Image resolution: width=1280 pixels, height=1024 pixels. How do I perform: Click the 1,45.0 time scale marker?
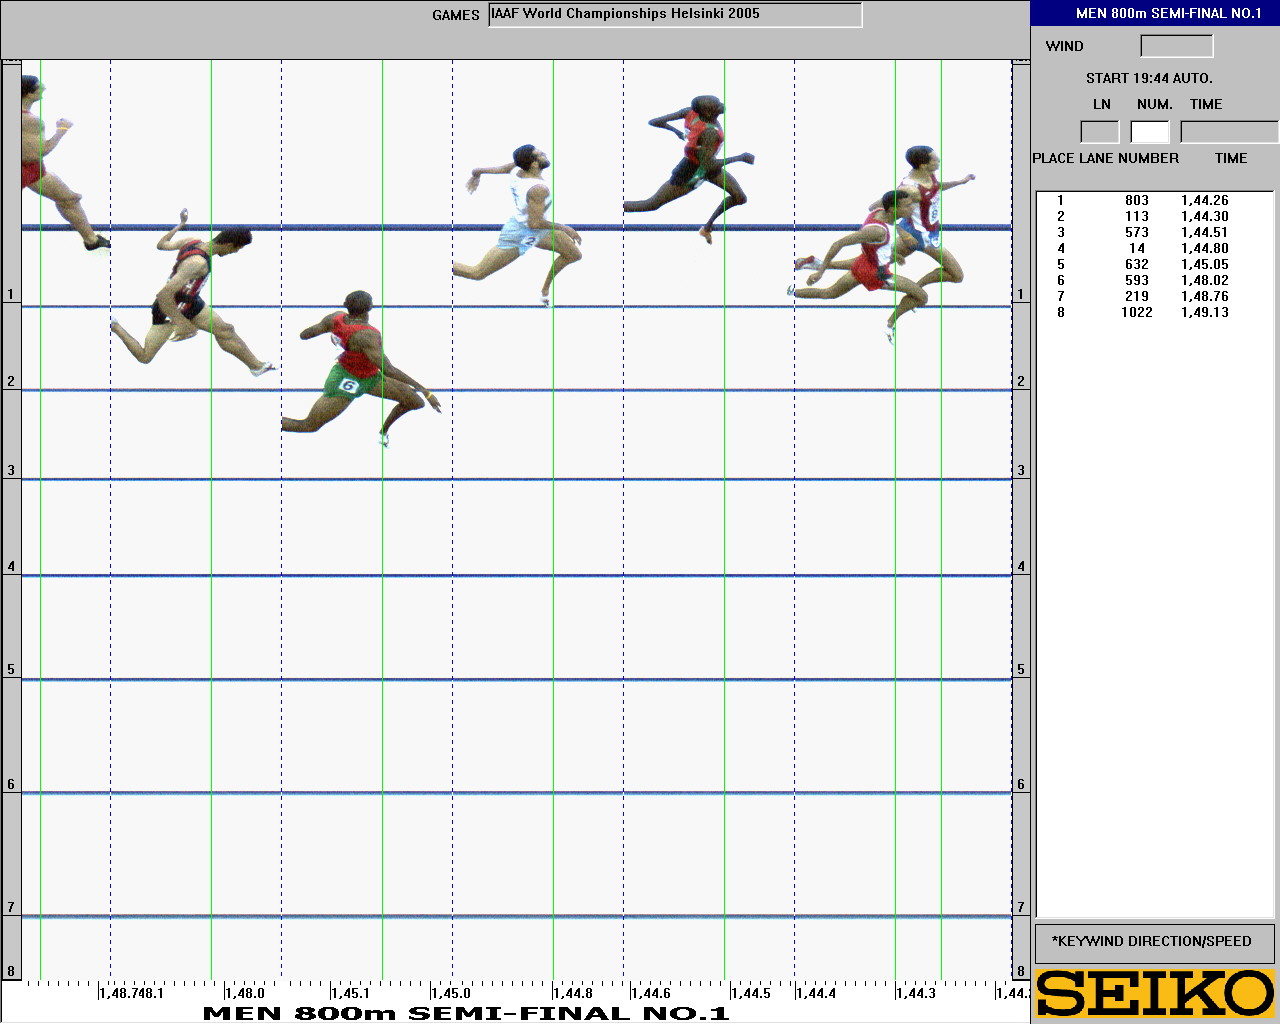(451, 993)
